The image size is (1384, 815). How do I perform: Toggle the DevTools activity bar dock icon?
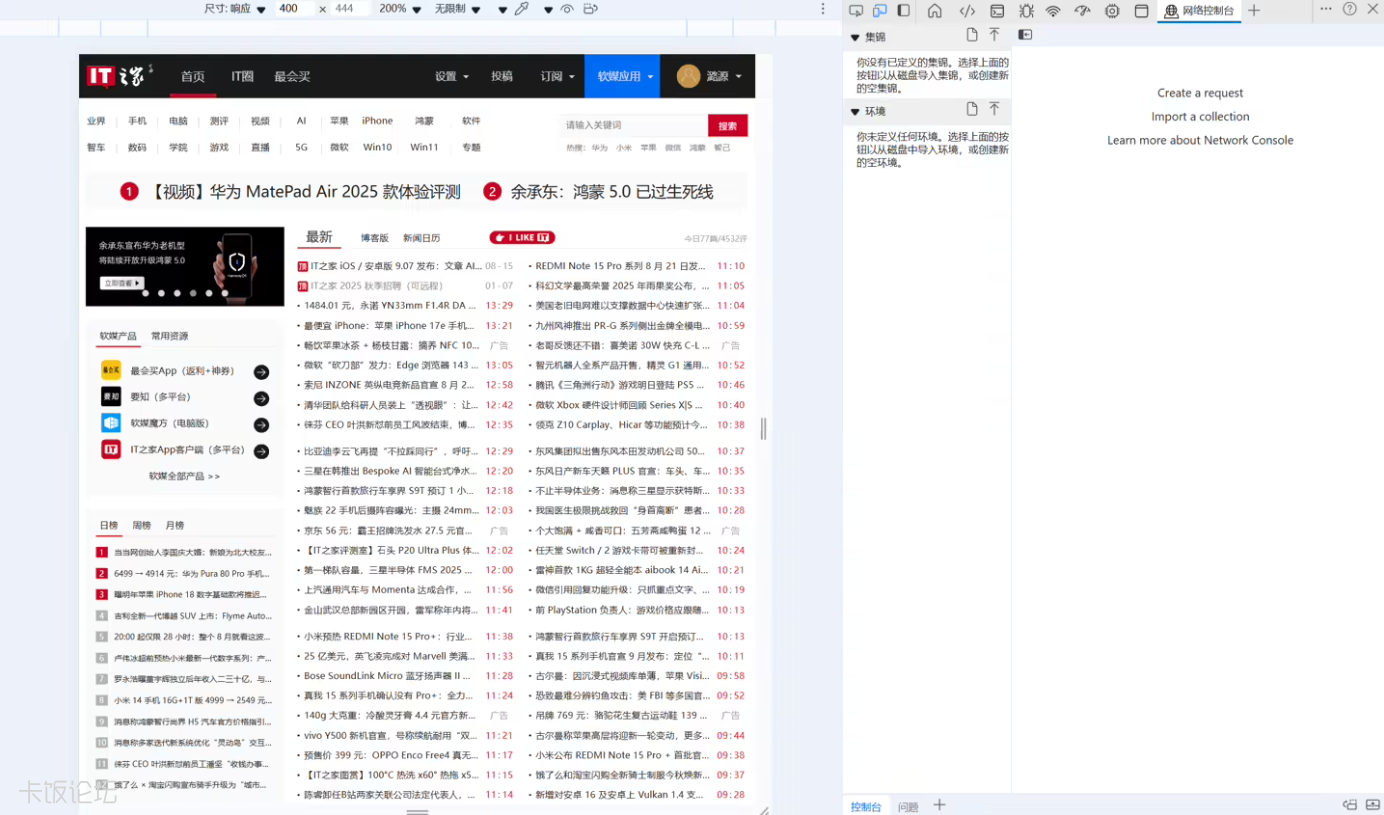pyautogui.click(x=904, y=10)
